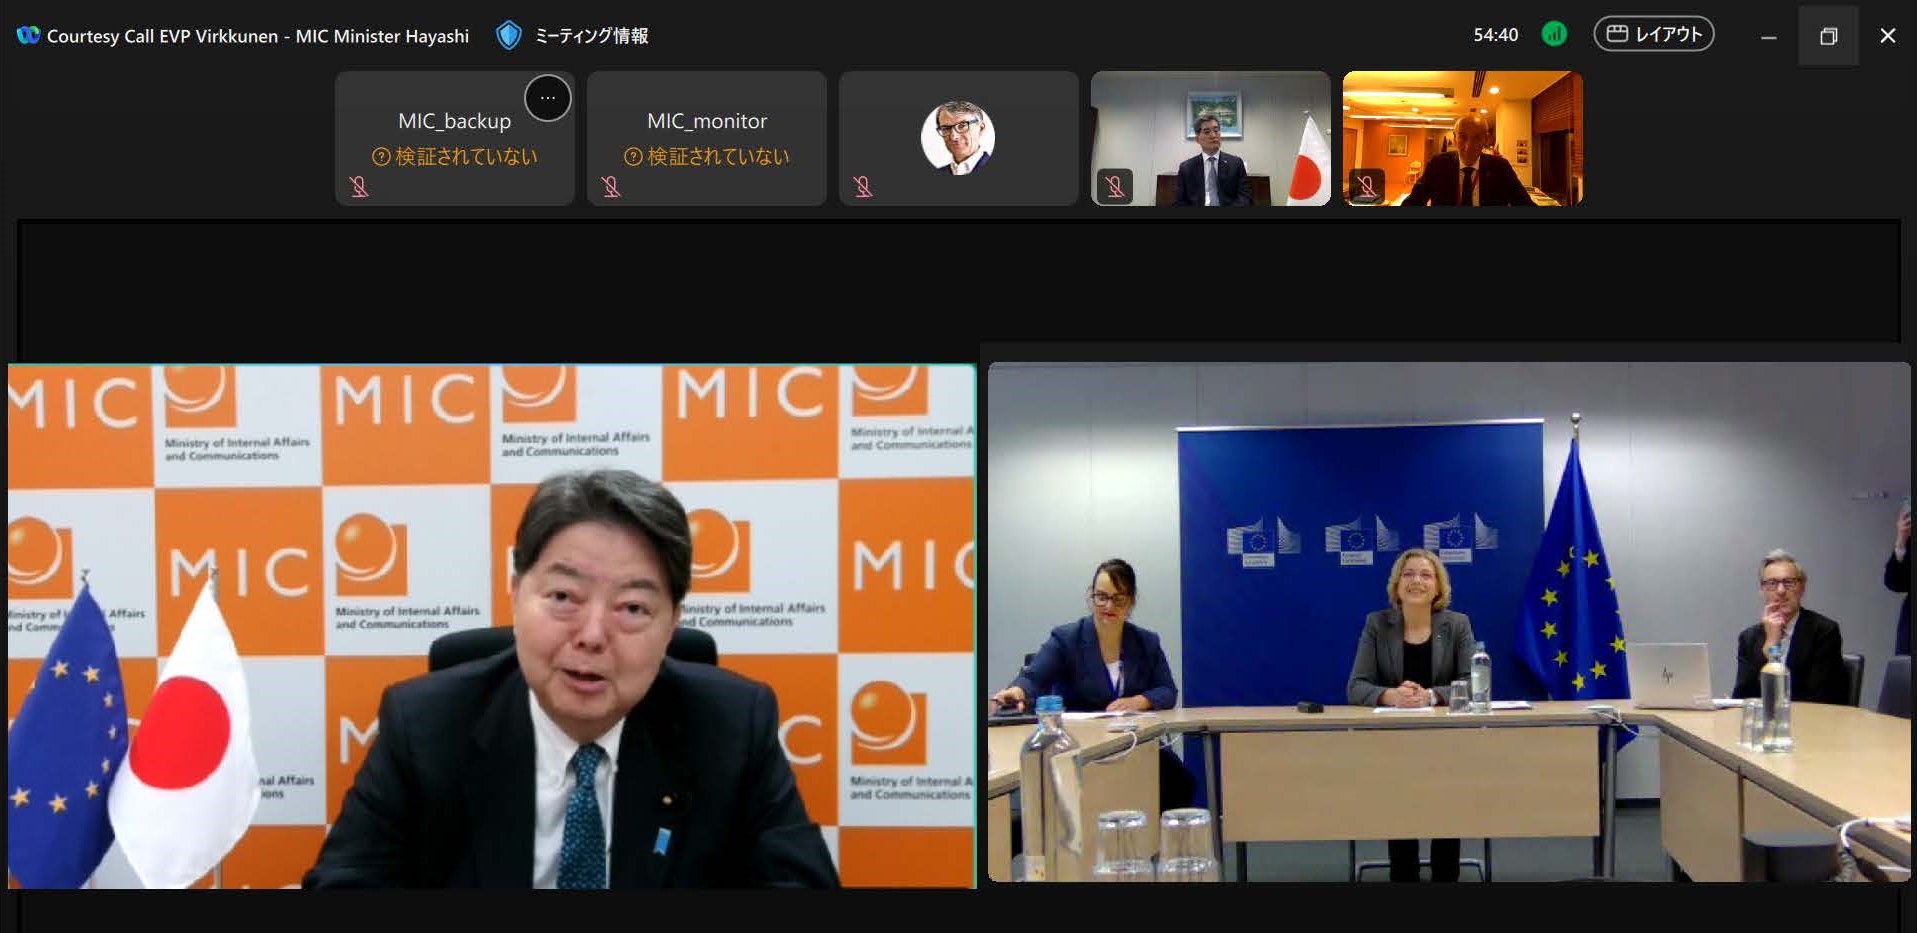
Task: Click mute icon on Japanese flag video thumbnail
Action: pyautogui.click(x=1115, y=186)
